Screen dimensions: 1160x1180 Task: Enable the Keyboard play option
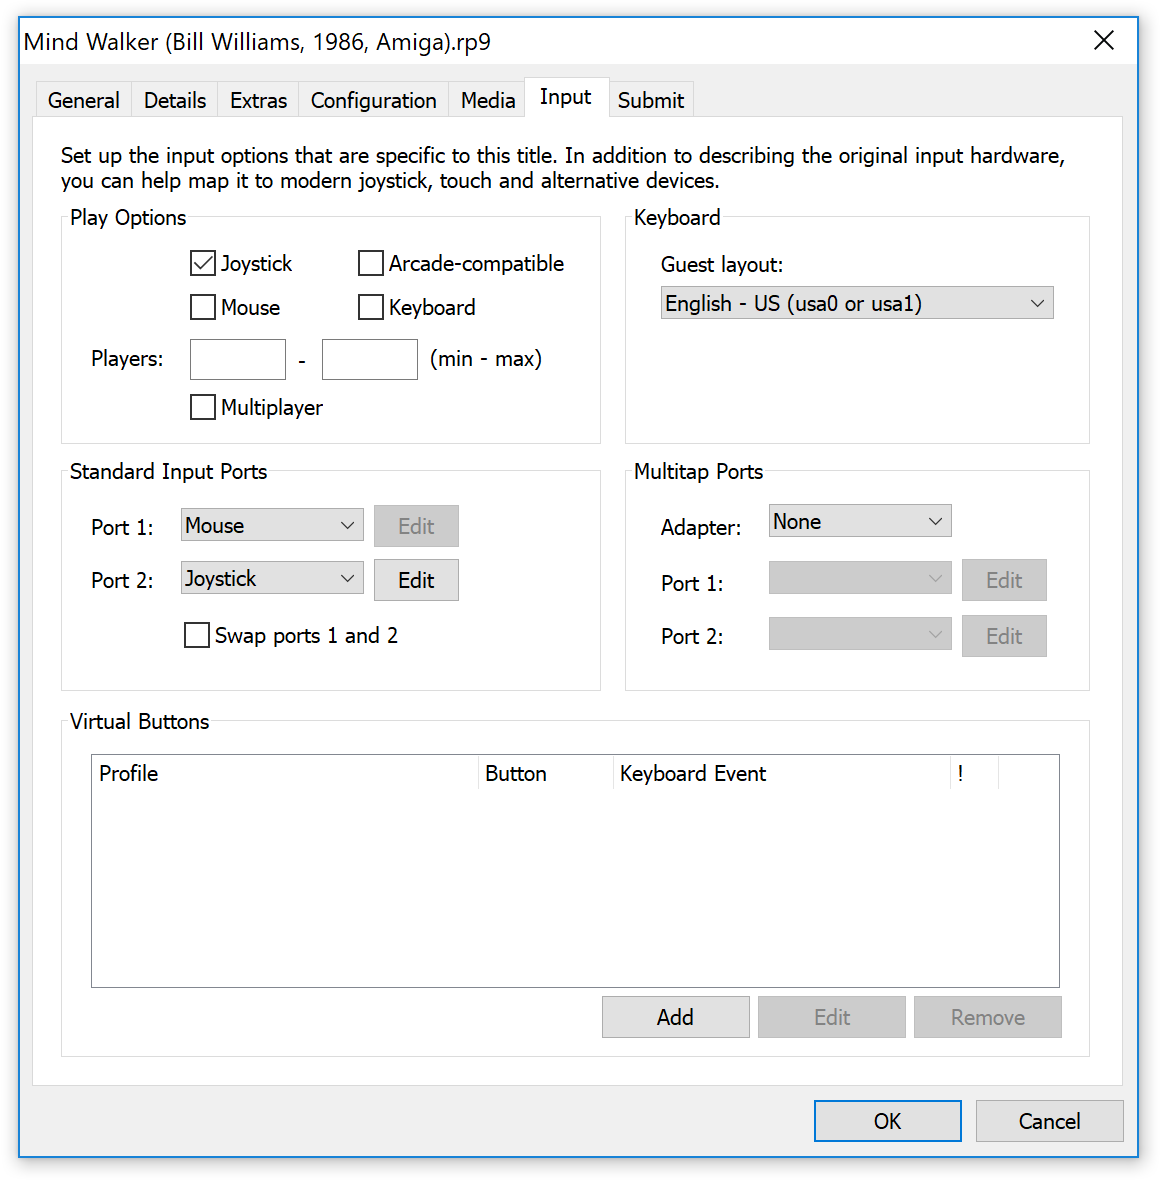coord(371,307)
